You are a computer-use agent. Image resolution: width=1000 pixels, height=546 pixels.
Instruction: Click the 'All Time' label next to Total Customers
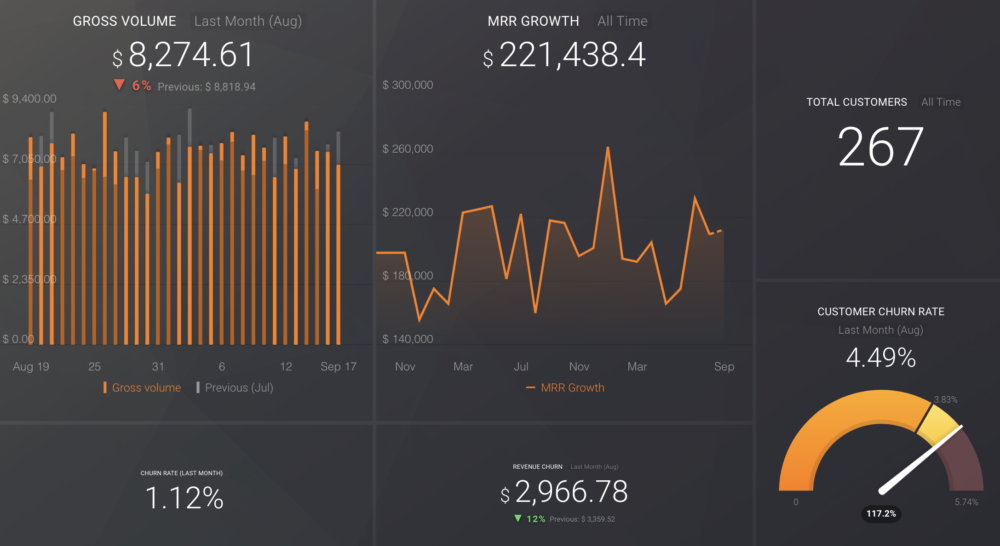pyautogui.click(x=941, y=102)
